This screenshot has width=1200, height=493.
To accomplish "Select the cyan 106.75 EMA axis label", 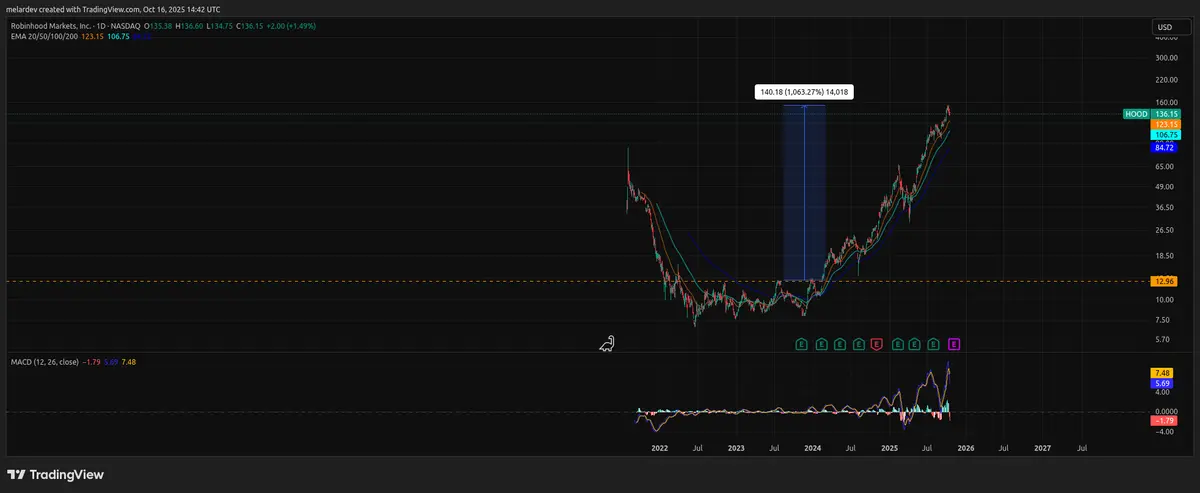I will pos(1166,134).
